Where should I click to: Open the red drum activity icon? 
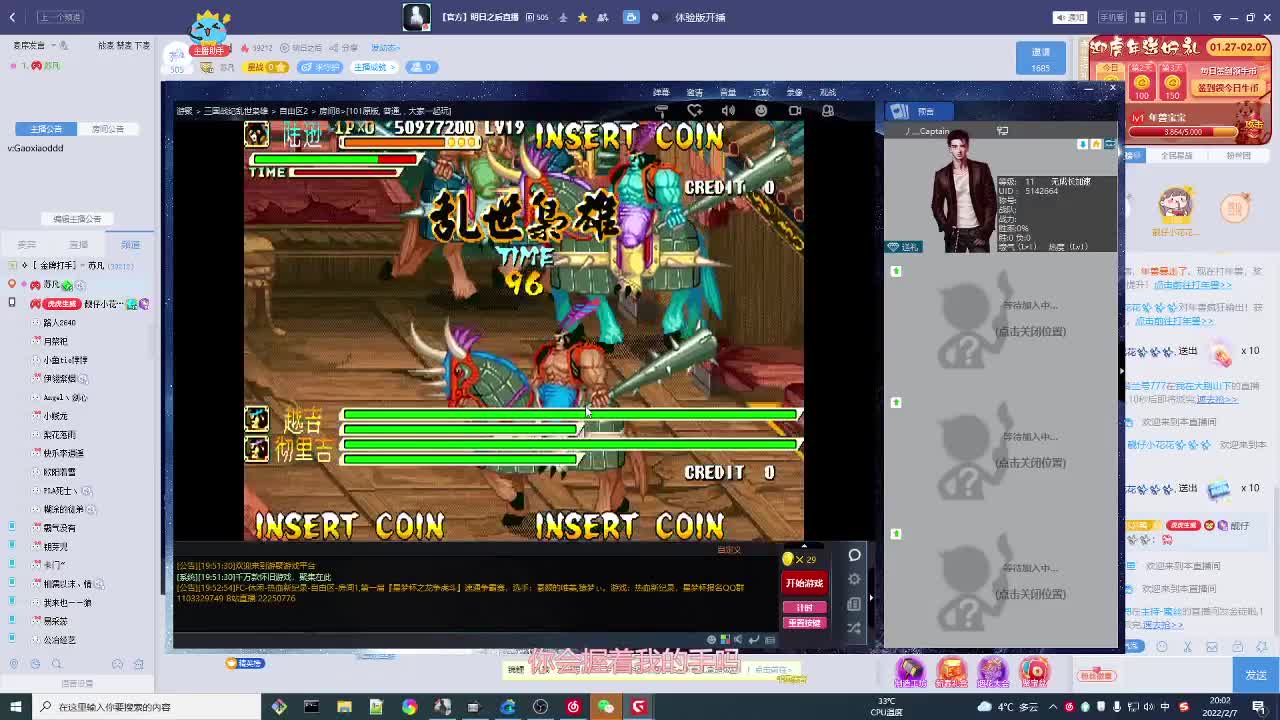pos(1034,671)
